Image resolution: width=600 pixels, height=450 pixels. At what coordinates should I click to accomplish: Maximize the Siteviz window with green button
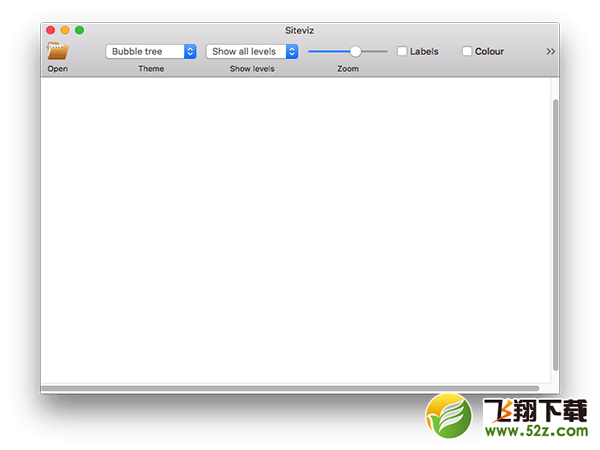coord(80,30)
